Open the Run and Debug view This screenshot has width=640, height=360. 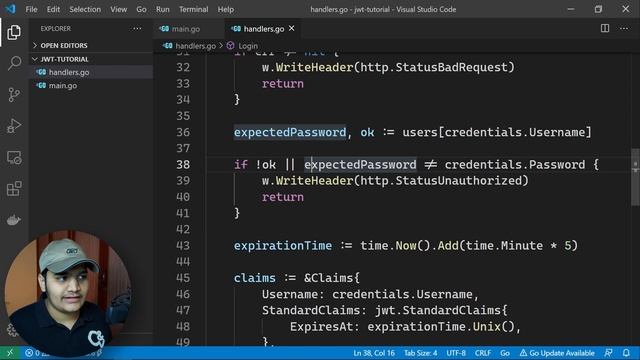pyautogui.click(x=14, y=126)
